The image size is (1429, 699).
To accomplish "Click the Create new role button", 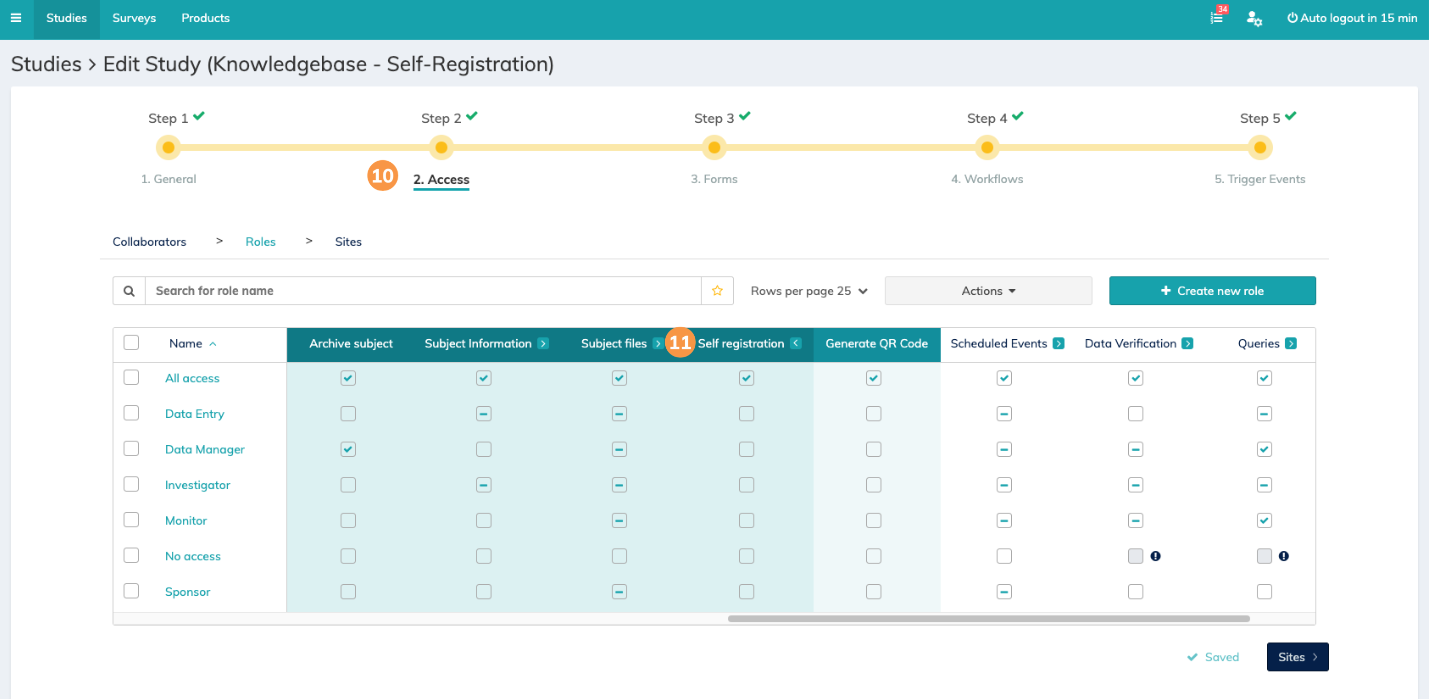I will coord(1212,291).
